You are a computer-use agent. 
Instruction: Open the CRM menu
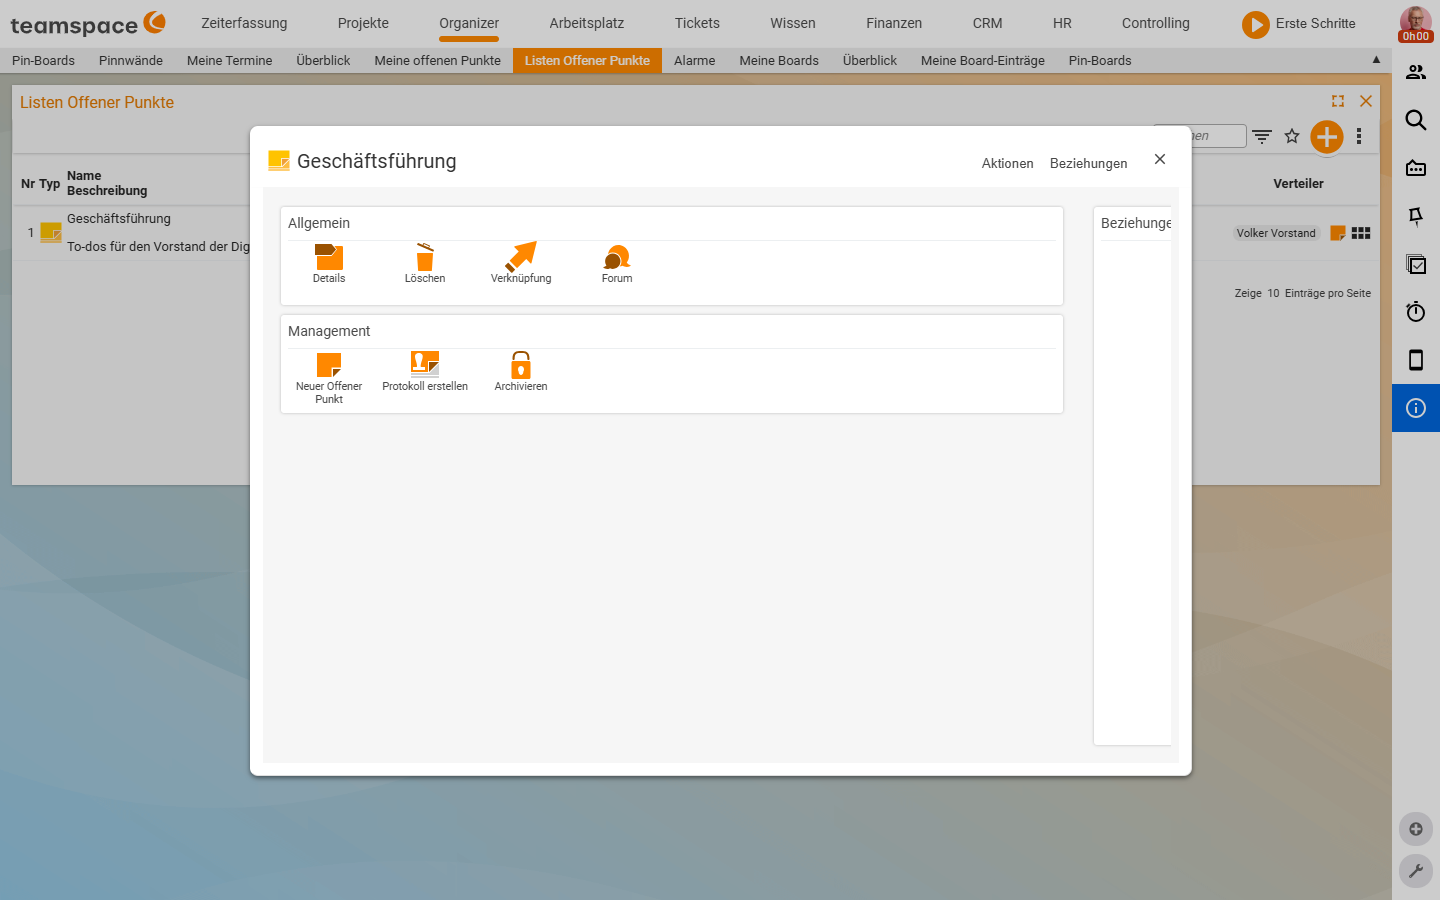[x=987, y=23]
